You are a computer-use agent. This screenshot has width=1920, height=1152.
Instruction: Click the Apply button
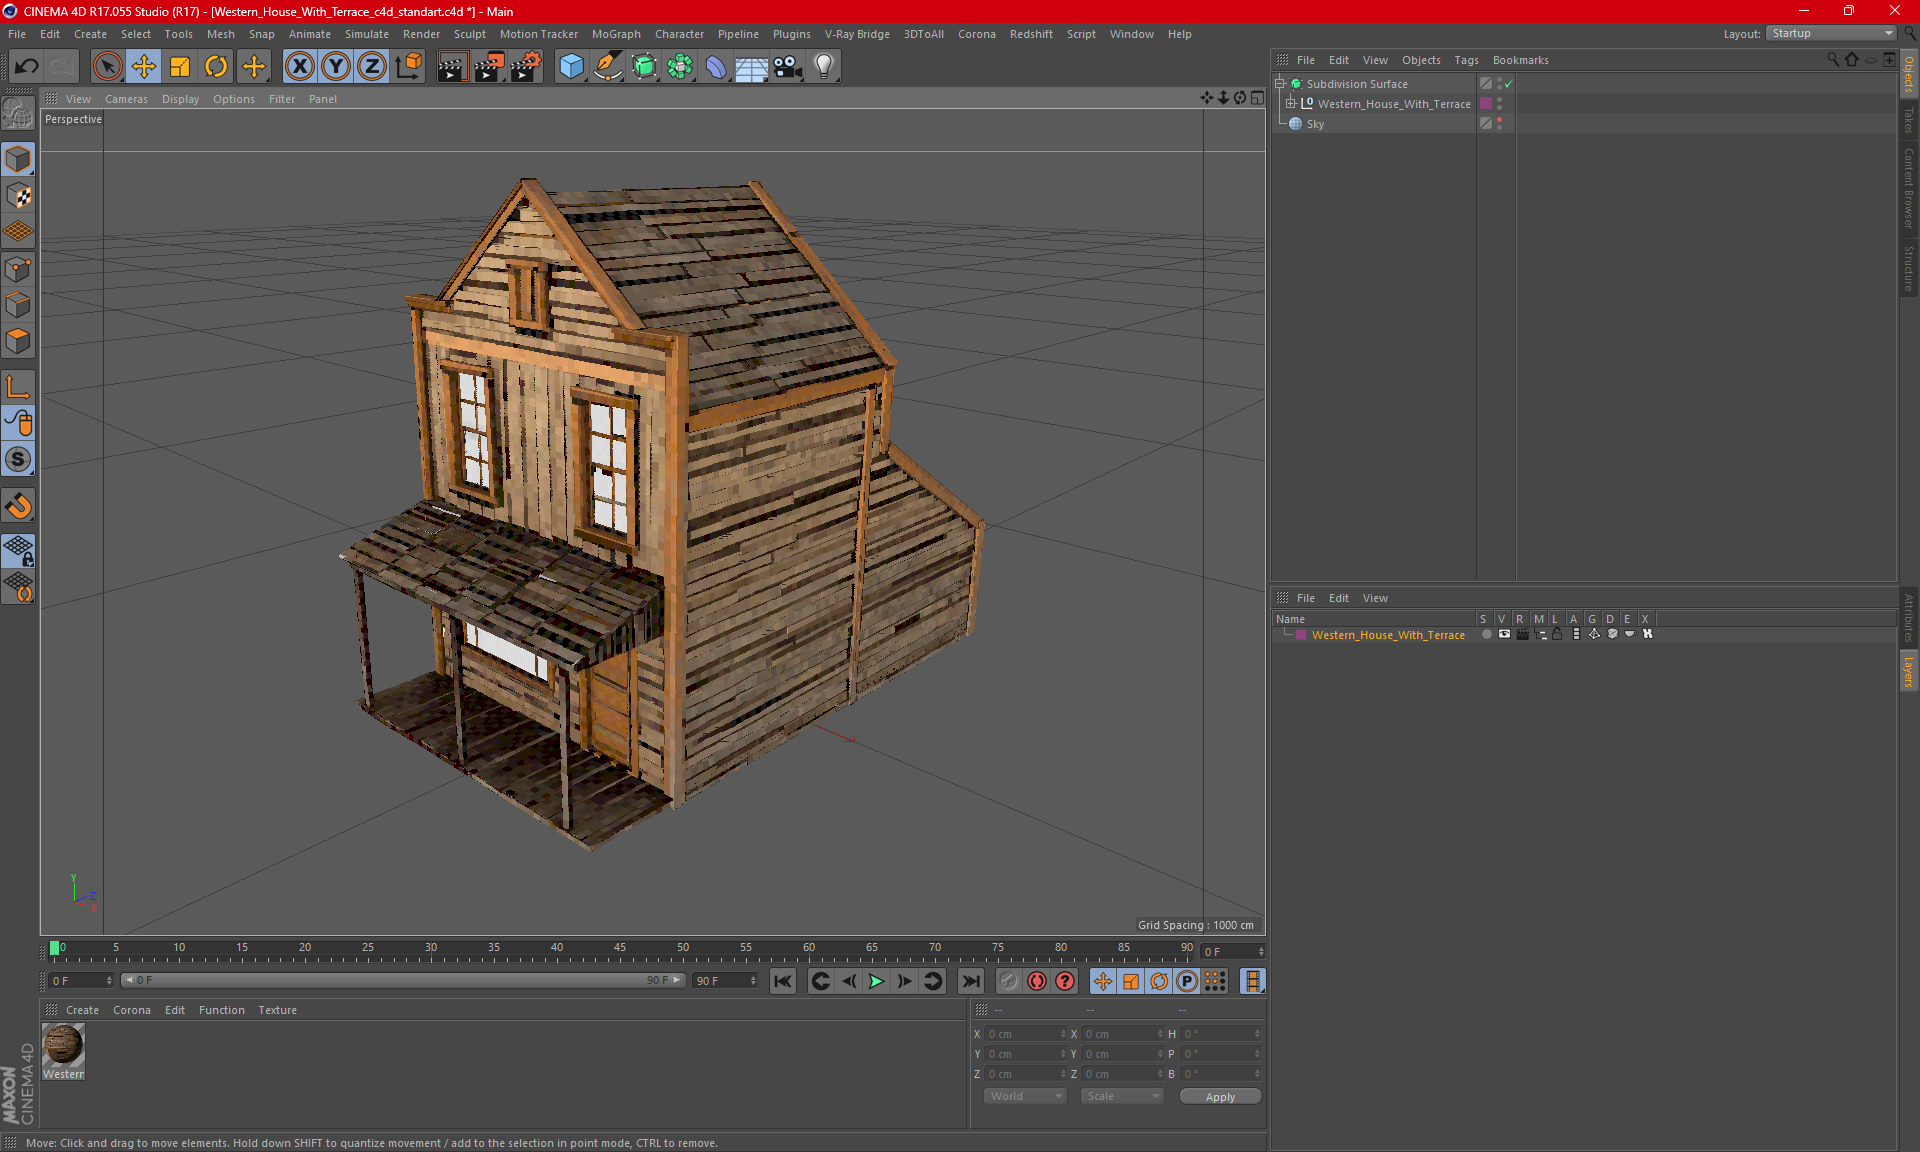click(x=1220, y=1097)
